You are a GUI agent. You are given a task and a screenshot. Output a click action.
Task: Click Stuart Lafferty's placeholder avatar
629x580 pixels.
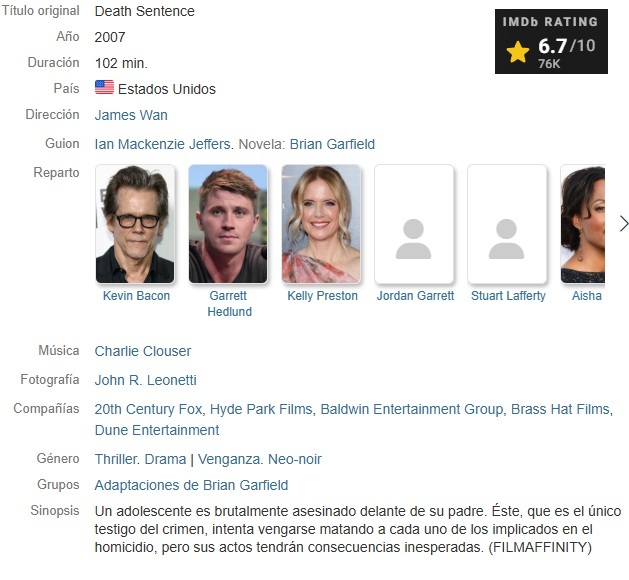pyautogui.click(x=507, y=224)
